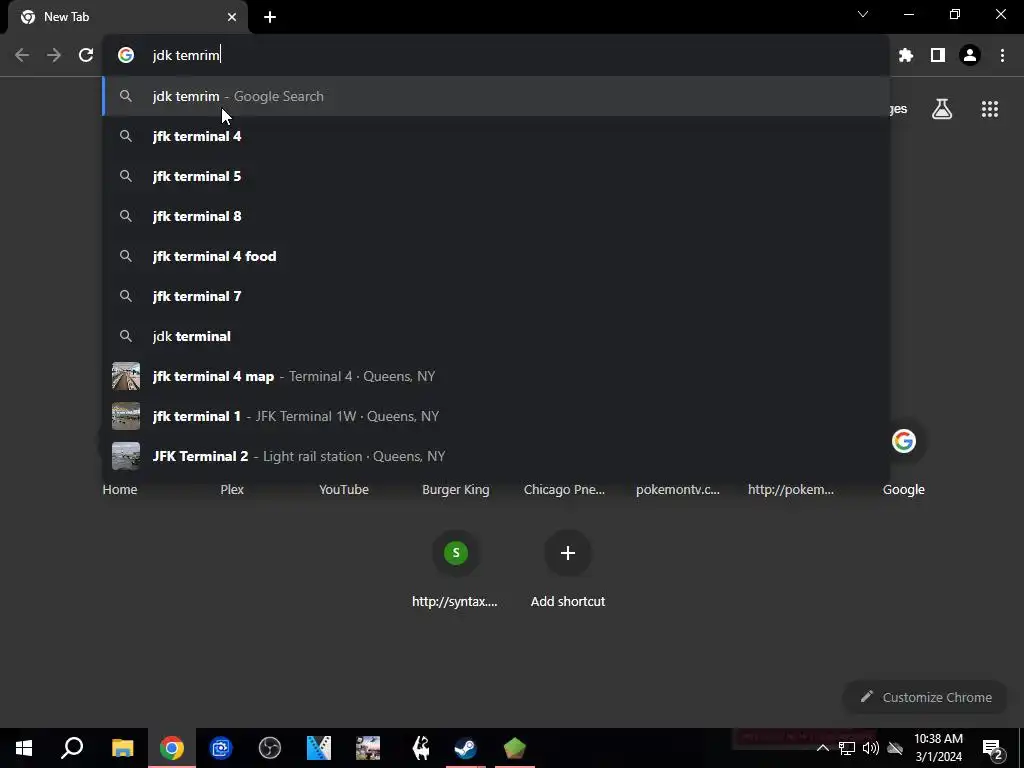The width and height of the screenshot is (1024, 768).
Task: Open the Home shortcut label
Action: pos(120,489)
